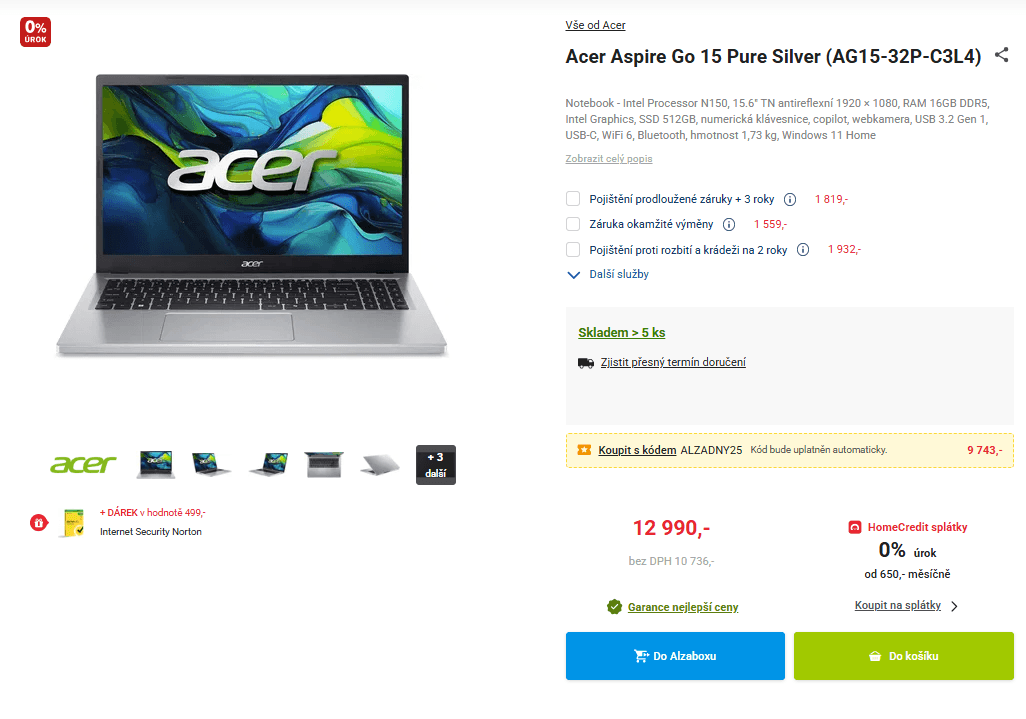The image size is (1026, 719).
Task: Click the red gift icon near Norton
Action: pos(39,523)
